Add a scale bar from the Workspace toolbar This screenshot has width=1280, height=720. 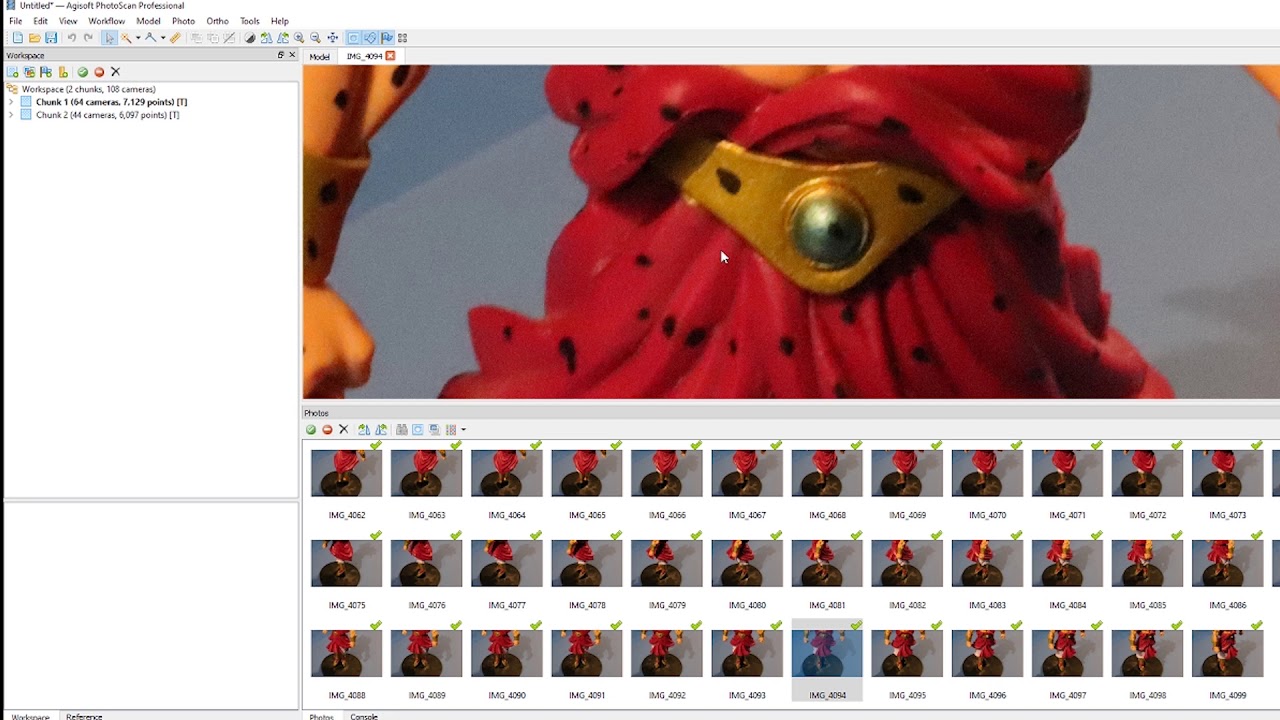click(x=63, y=72)
